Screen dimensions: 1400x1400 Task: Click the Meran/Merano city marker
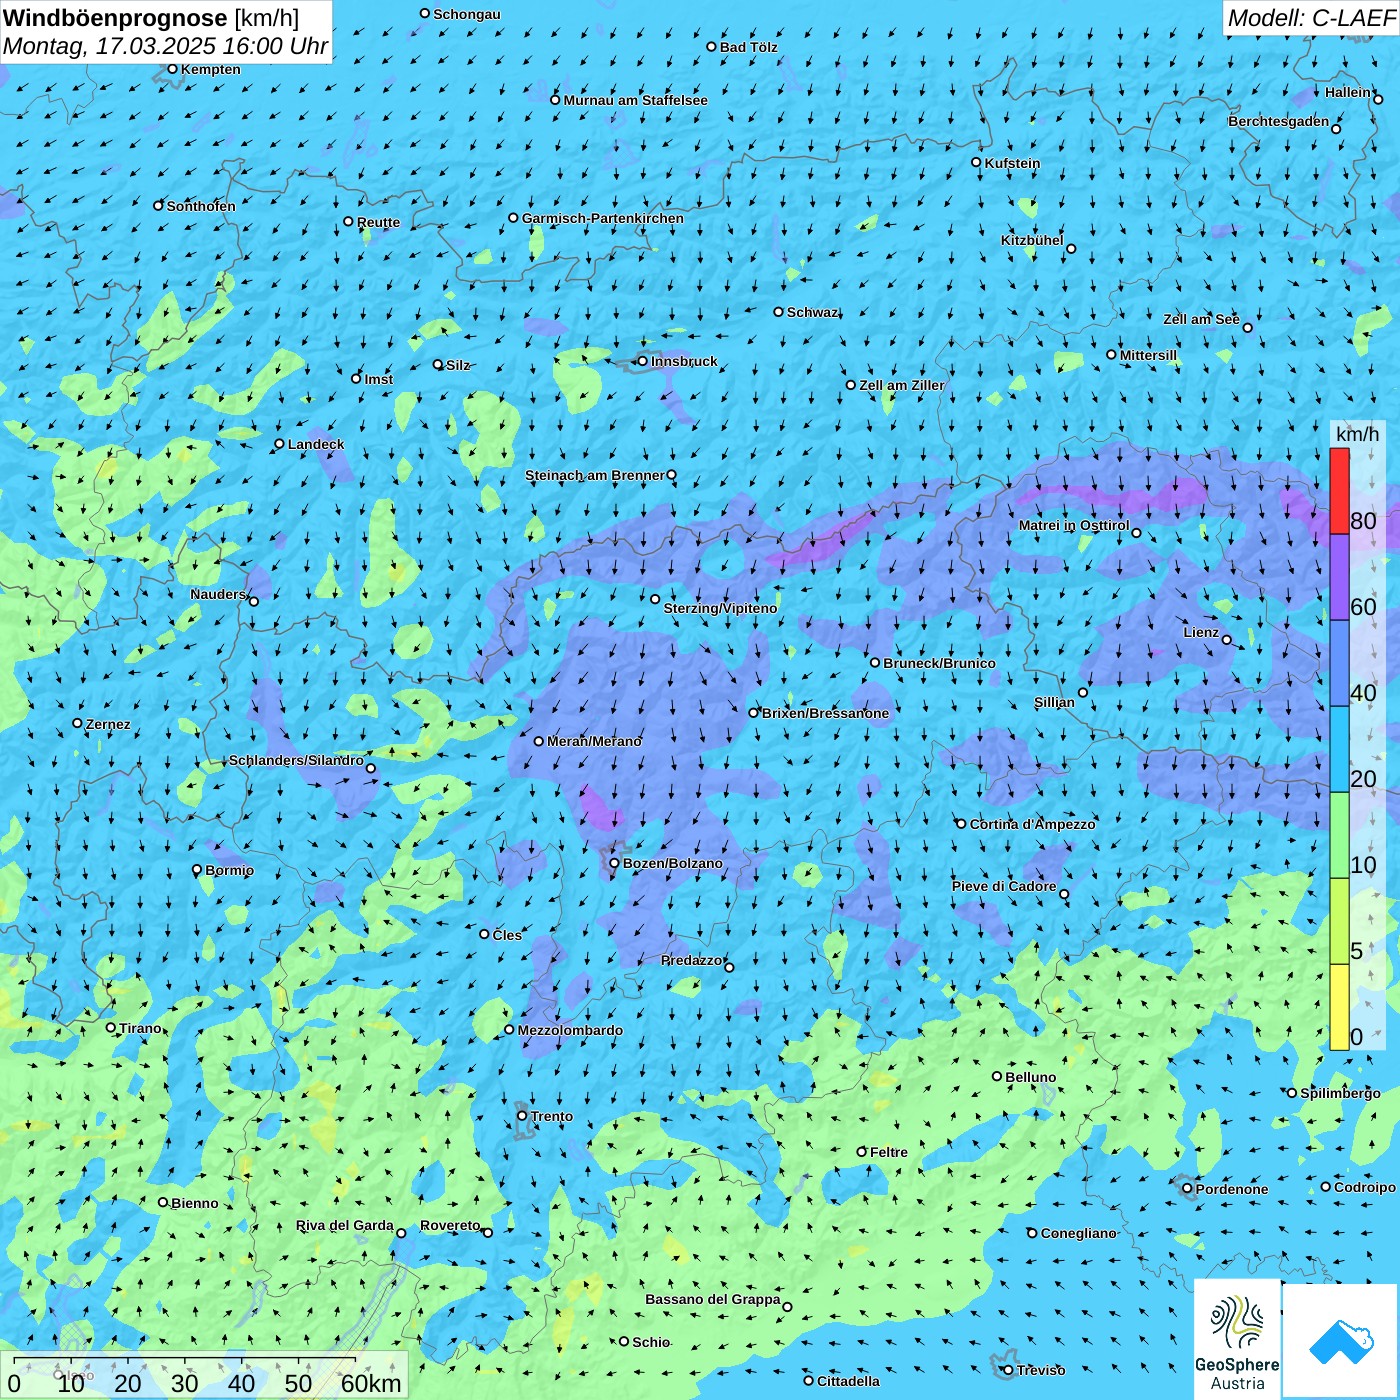pyautogui.click(x=539, y=741)
